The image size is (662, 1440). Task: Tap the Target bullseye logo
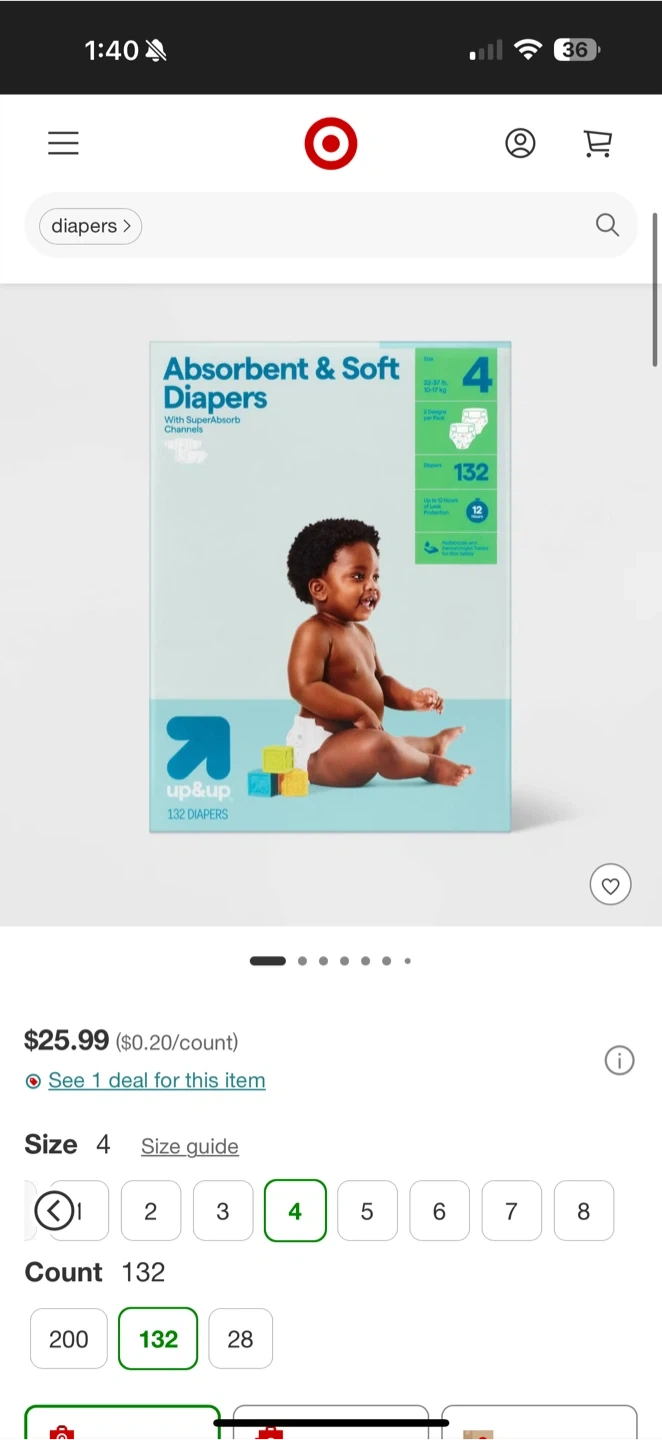pos(331,144)
